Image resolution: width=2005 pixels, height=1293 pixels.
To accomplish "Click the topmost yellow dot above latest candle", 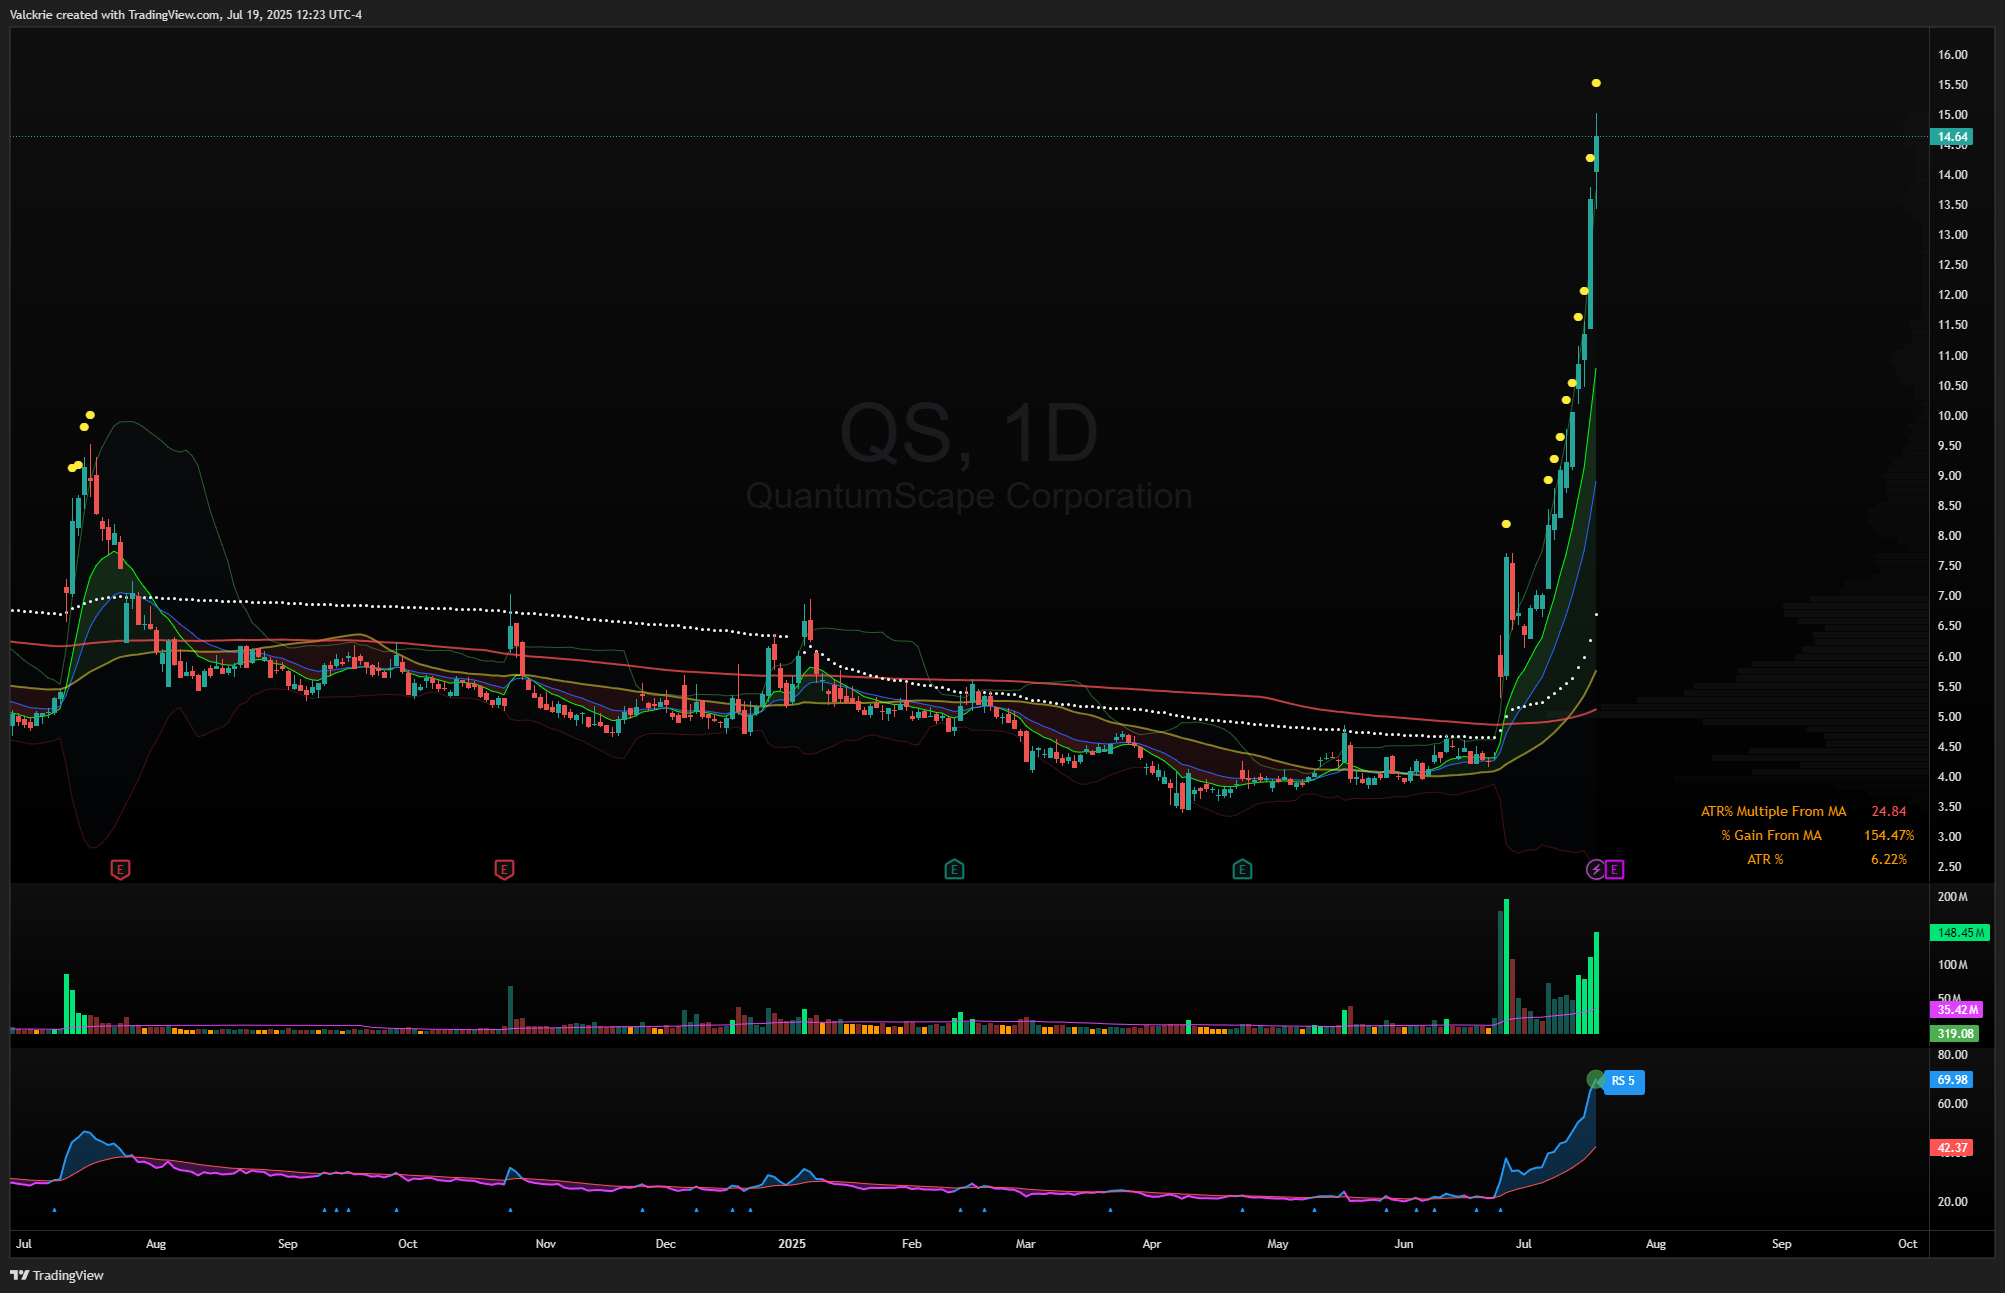I will click(1596, 83).
